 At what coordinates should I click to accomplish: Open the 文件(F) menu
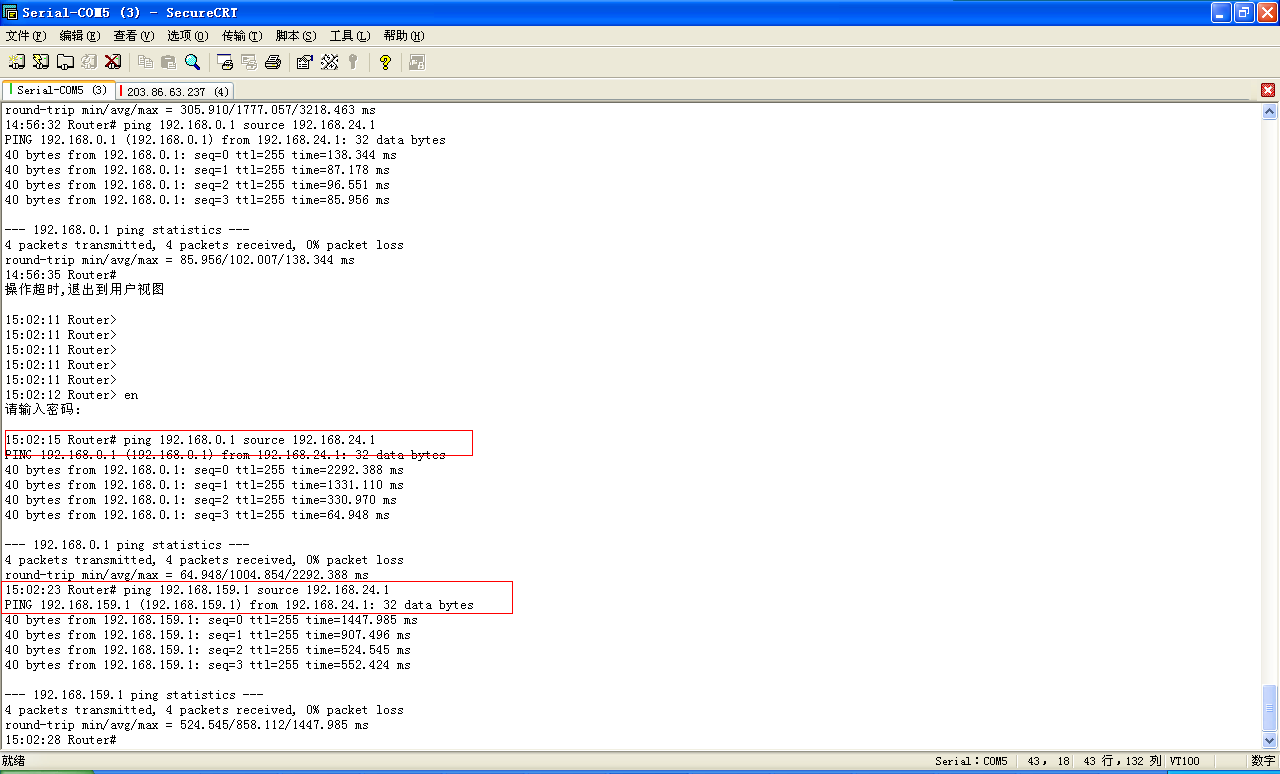click(x=24, y=36)
